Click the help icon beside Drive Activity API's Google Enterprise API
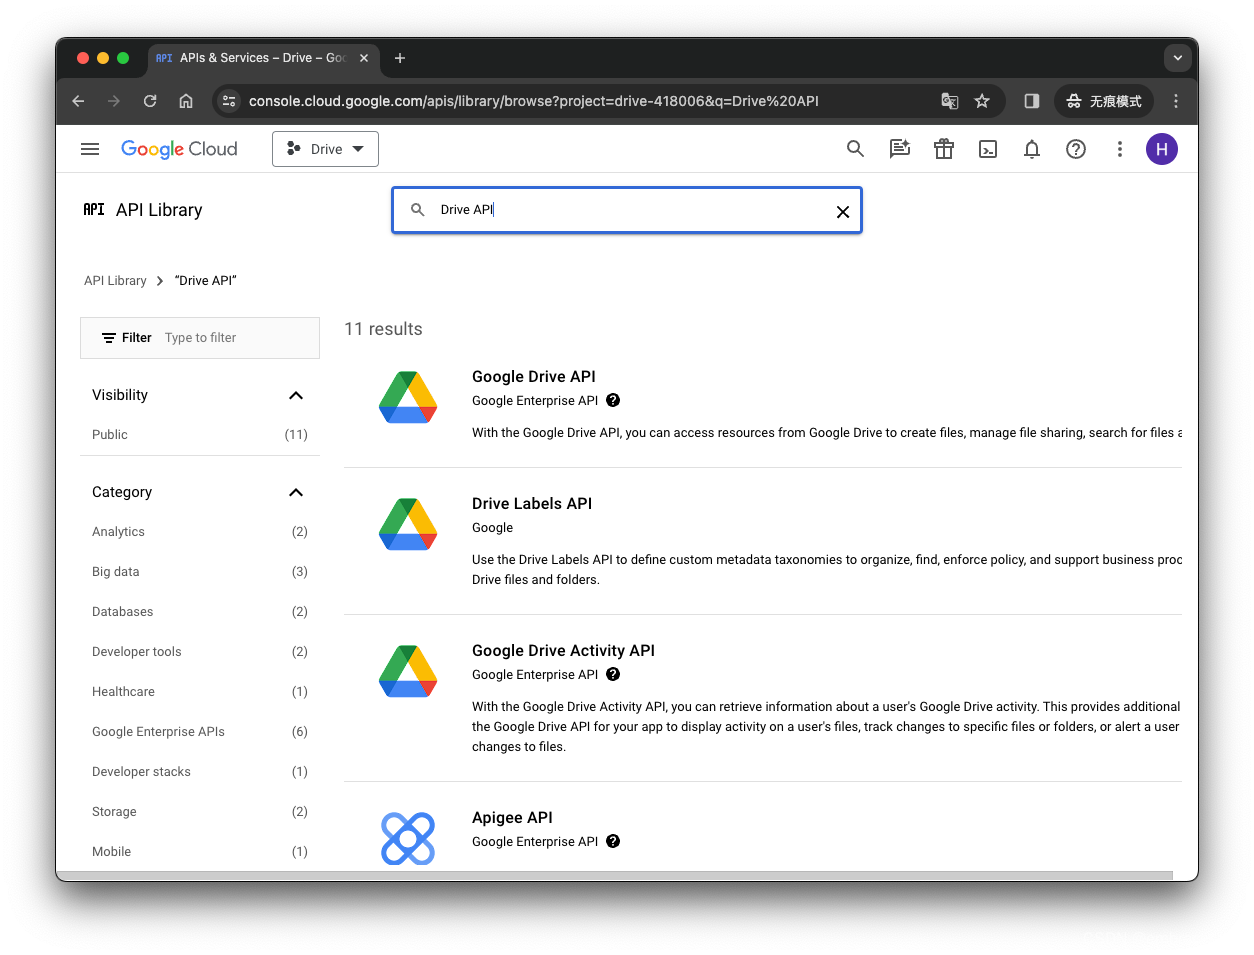This screenshot has height=955, width=1254. [613, 674]
